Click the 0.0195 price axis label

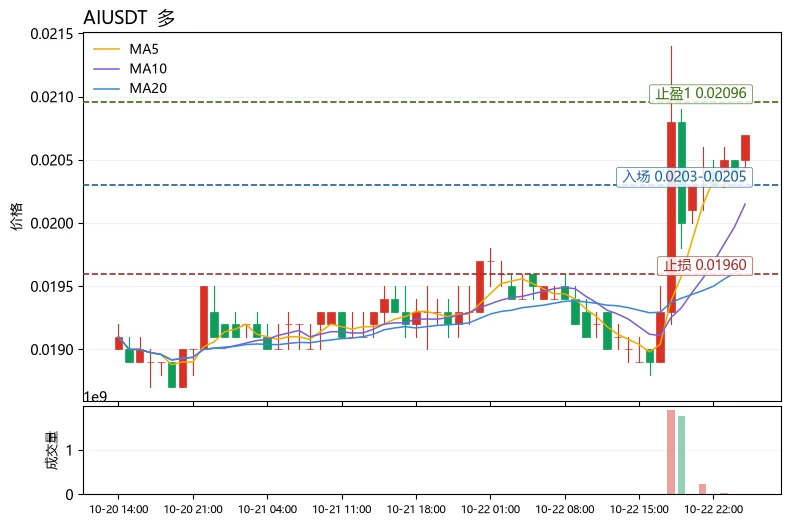pos(51,287)
